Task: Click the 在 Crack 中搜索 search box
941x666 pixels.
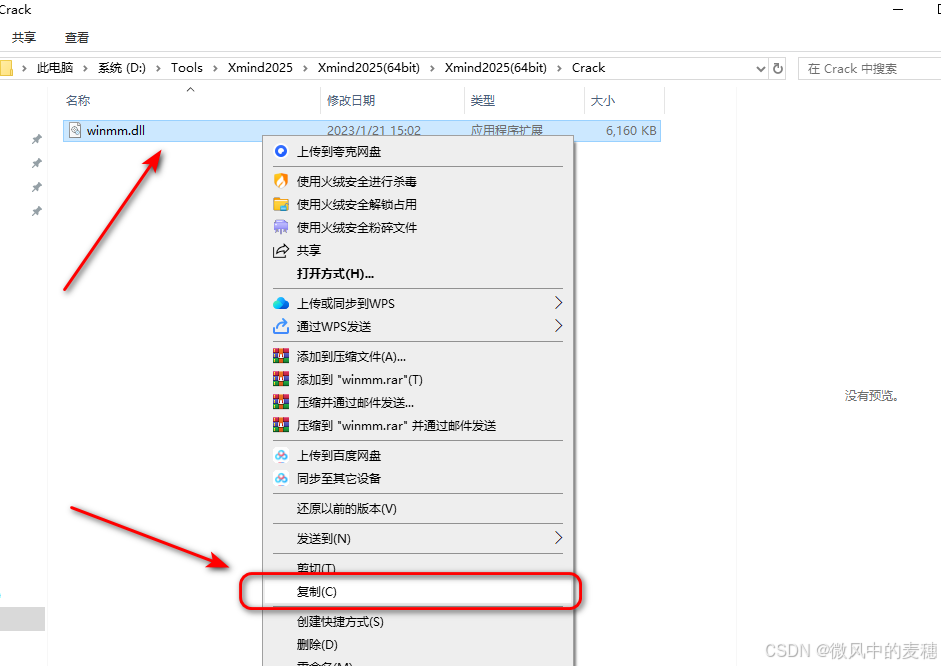Action: 870,68
